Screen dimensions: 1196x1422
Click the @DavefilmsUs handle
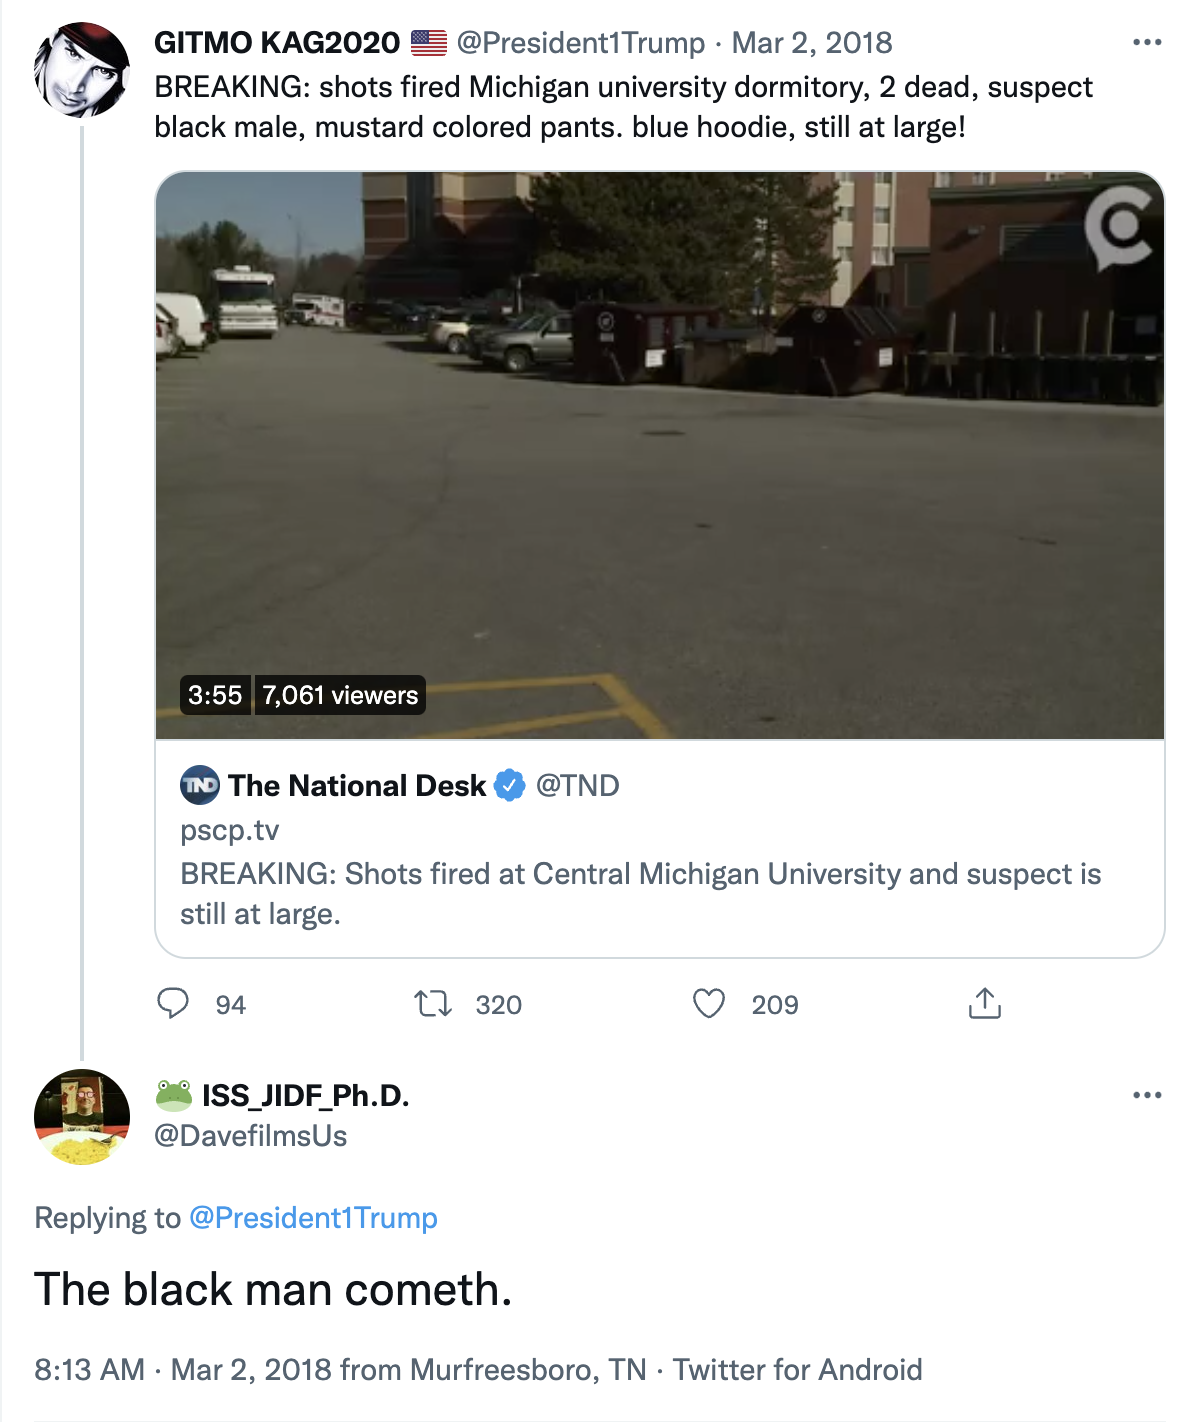coord(250,1136)
